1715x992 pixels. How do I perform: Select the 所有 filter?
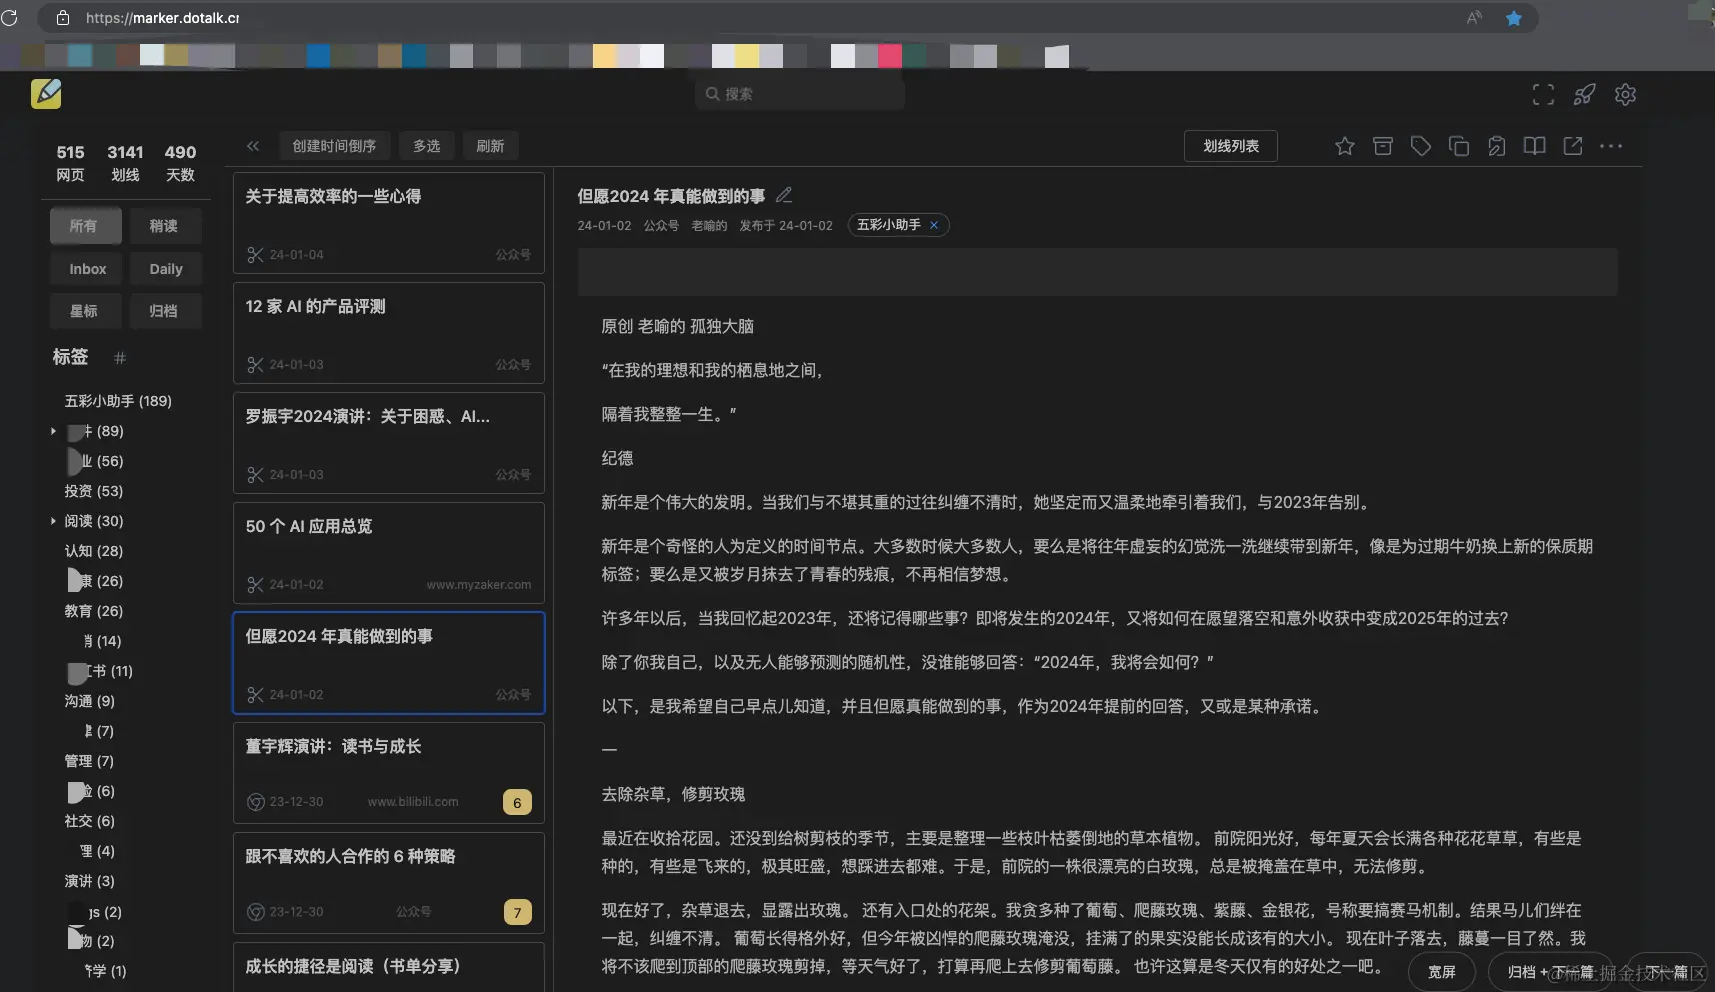[x=85, y=226]
